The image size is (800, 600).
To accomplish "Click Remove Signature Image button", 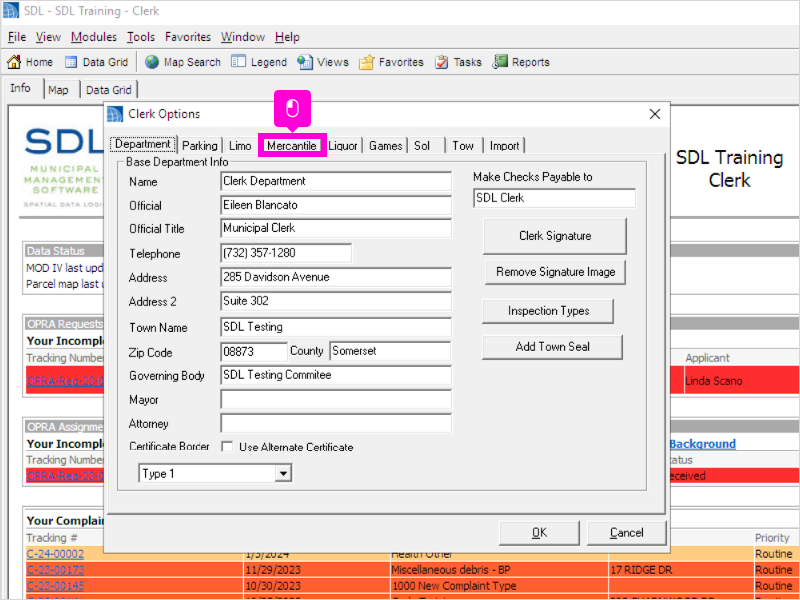I will pos(555,272).
